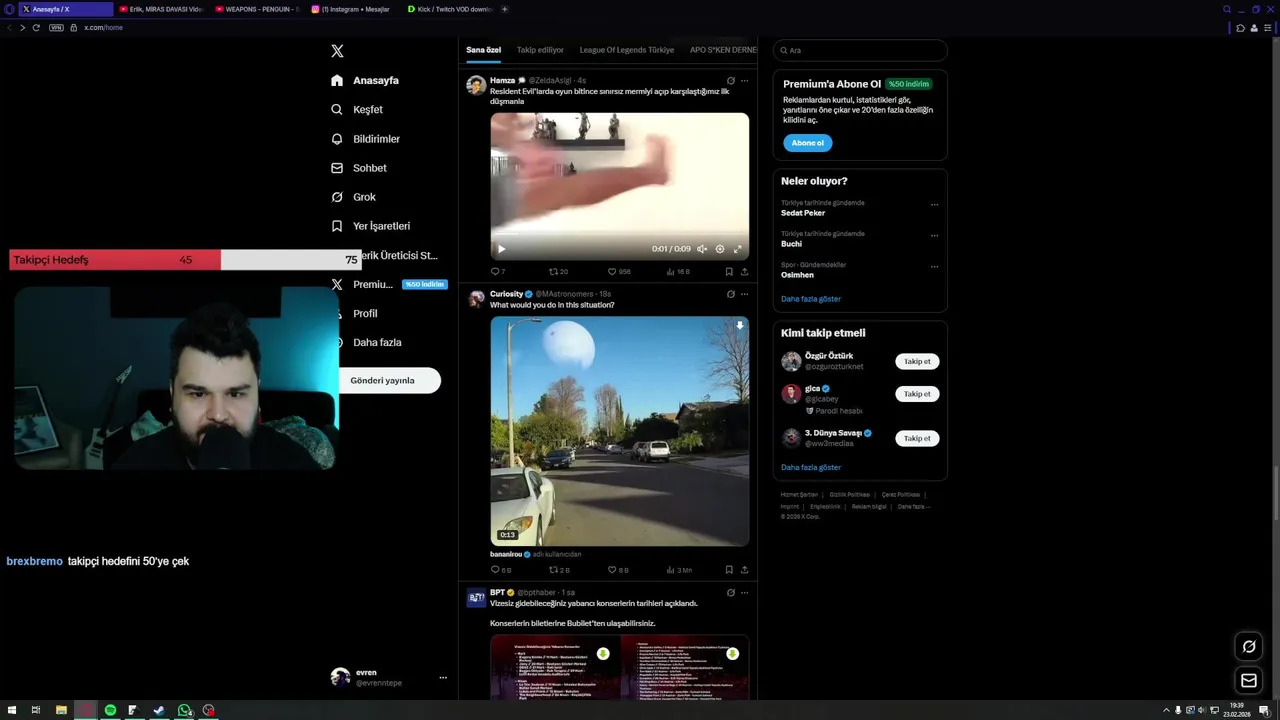Image resolution: width=1280 pixels, height=720 pixels.
Task: Open WhatsApp from the taskbar
Action: 184,710
